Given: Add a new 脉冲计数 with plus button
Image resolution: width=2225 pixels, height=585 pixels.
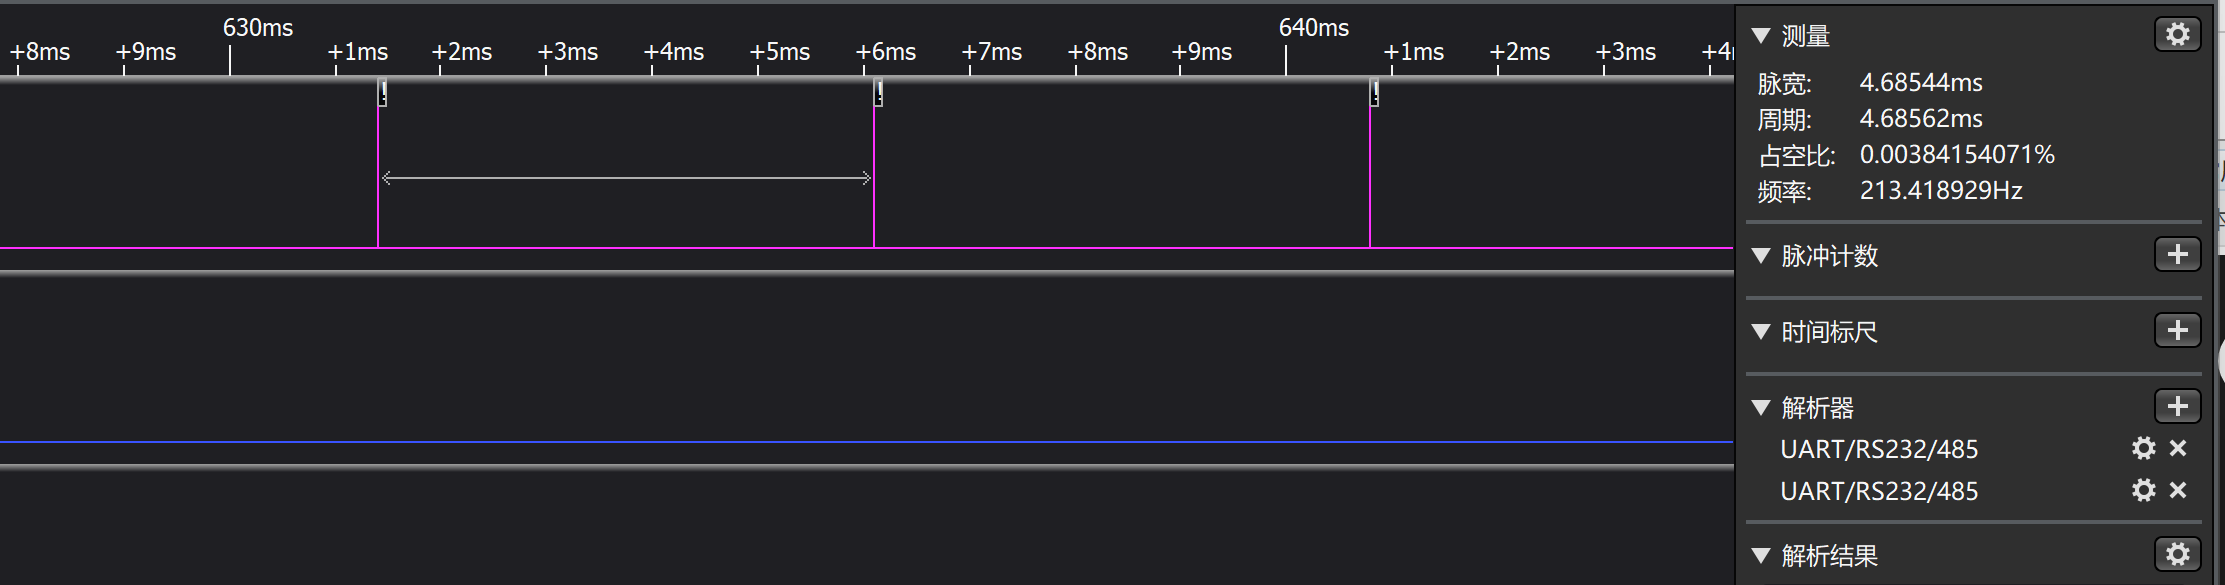Looking at the screenshot, I should [x=2177, y=255].
